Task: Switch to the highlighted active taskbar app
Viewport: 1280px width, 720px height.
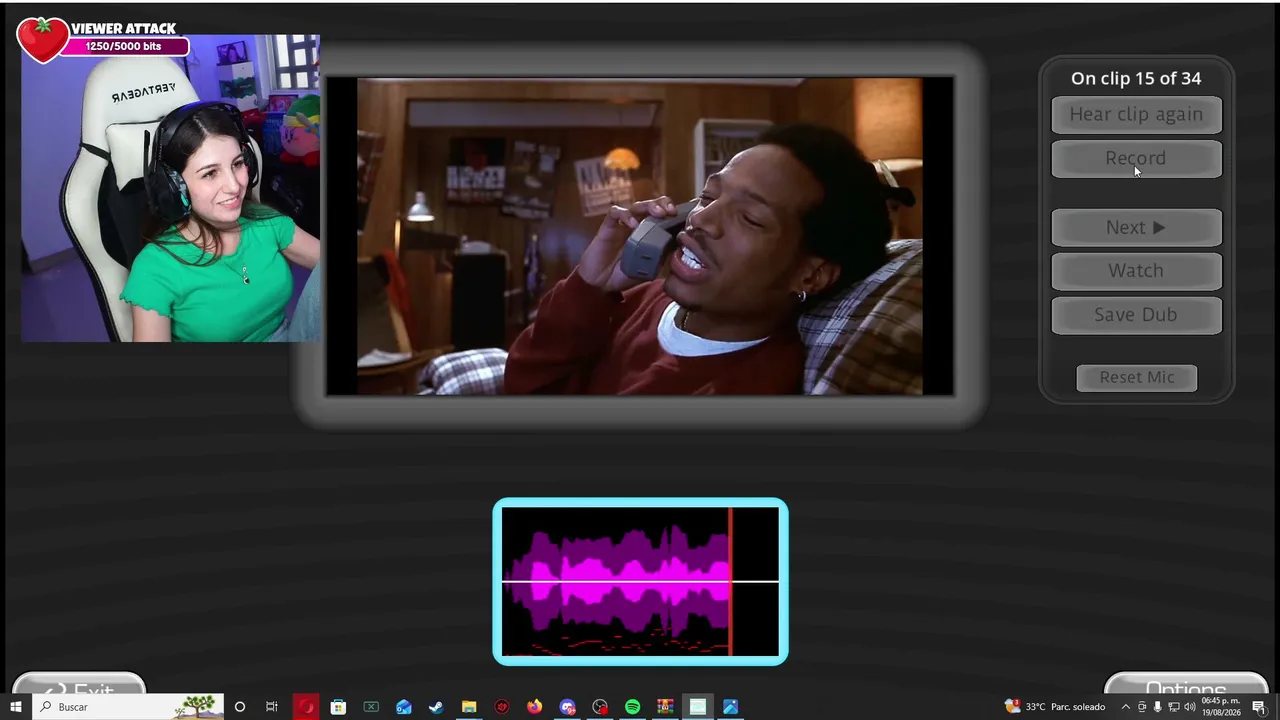Action: [x=698, y=707]
